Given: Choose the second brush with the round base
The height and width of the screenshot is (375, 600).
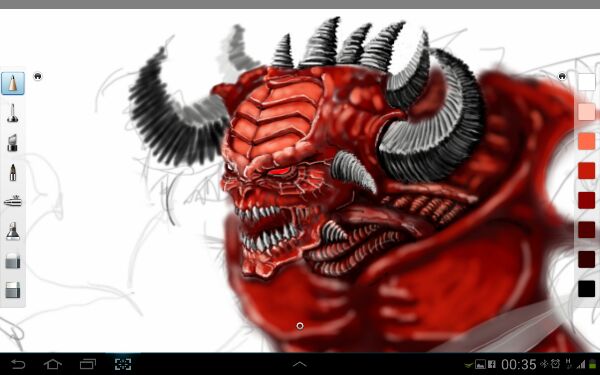Looking at the screenshot, I should point(13,113).
